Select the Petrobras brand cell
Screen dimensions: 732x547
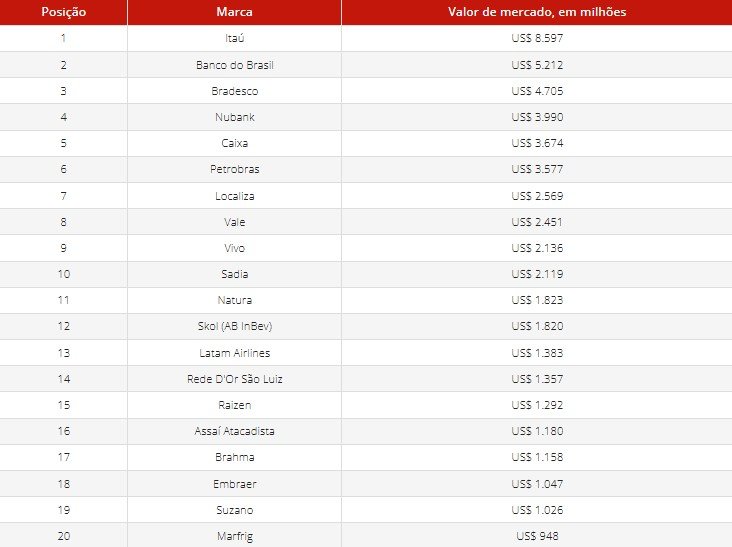pos(234,169)
